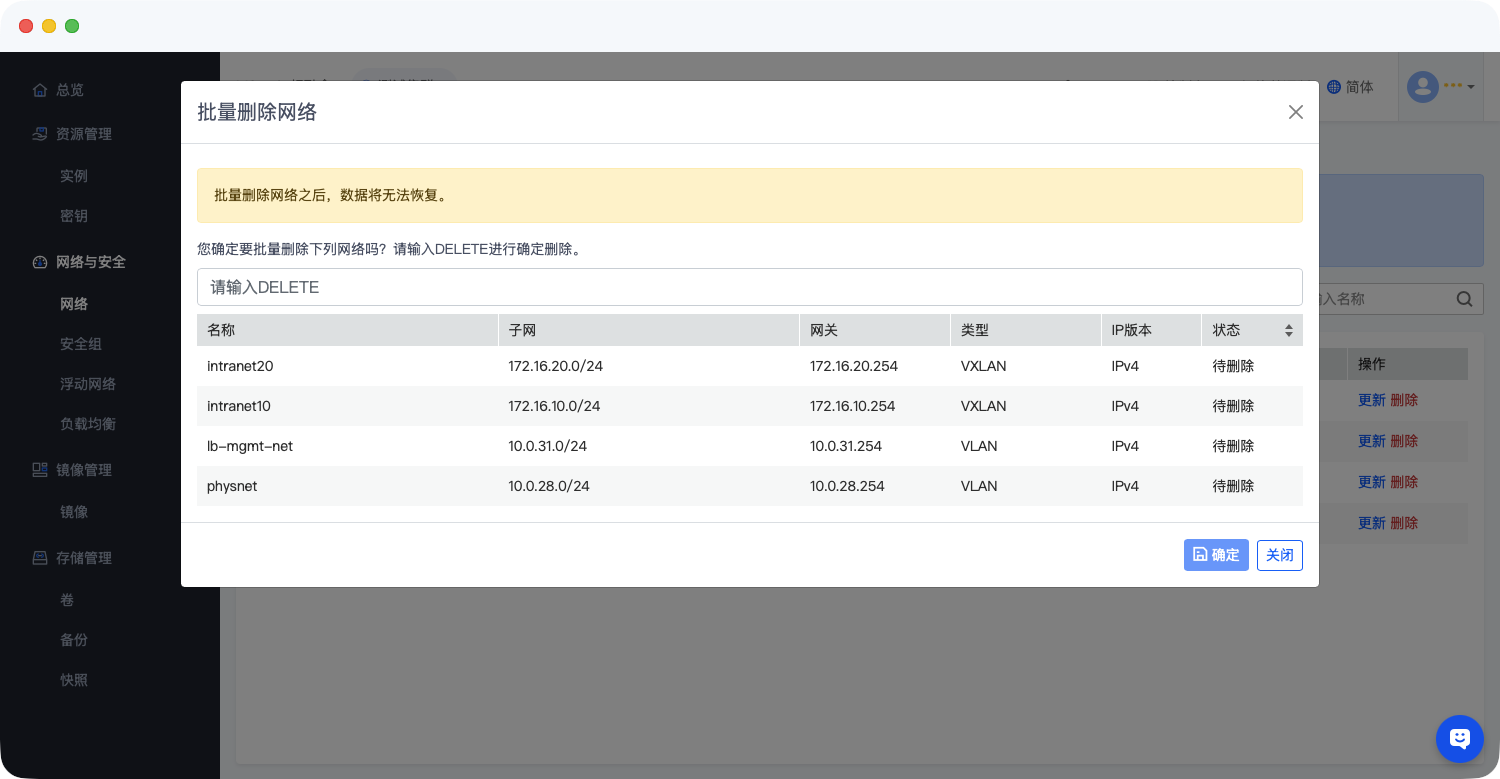This screenshot has width=1500, height=779.
Task: Click the 名称 column header
Action: pos(221,330)
